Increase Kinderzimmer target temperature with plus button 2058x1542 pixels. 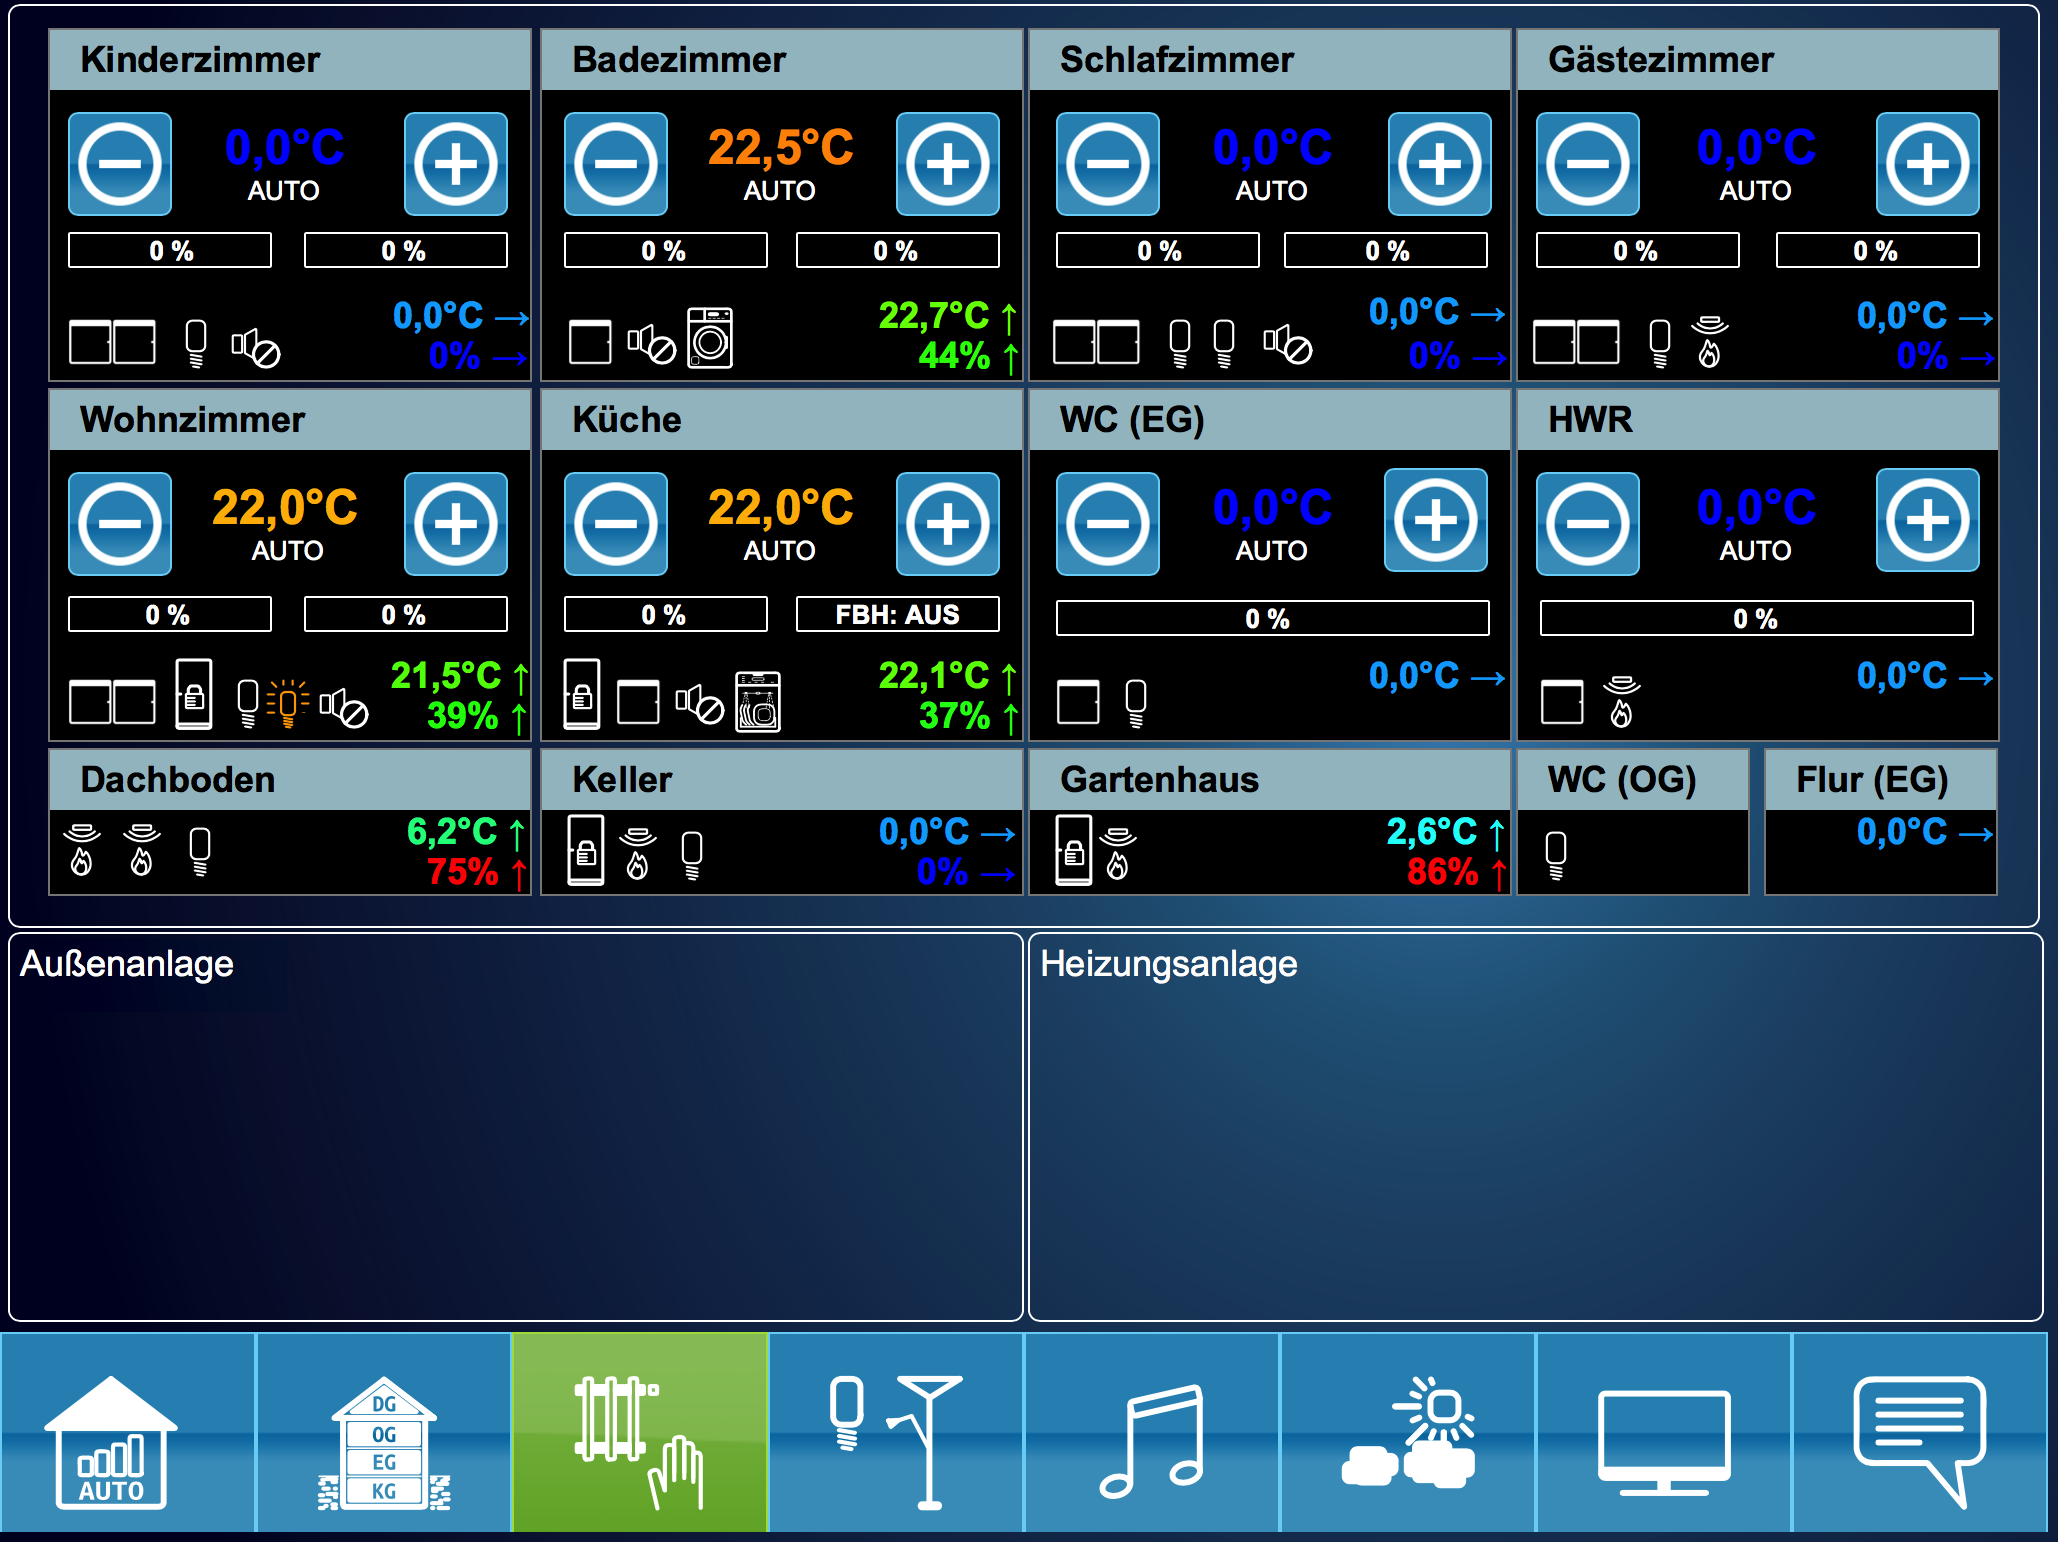(x=456, y=164)
